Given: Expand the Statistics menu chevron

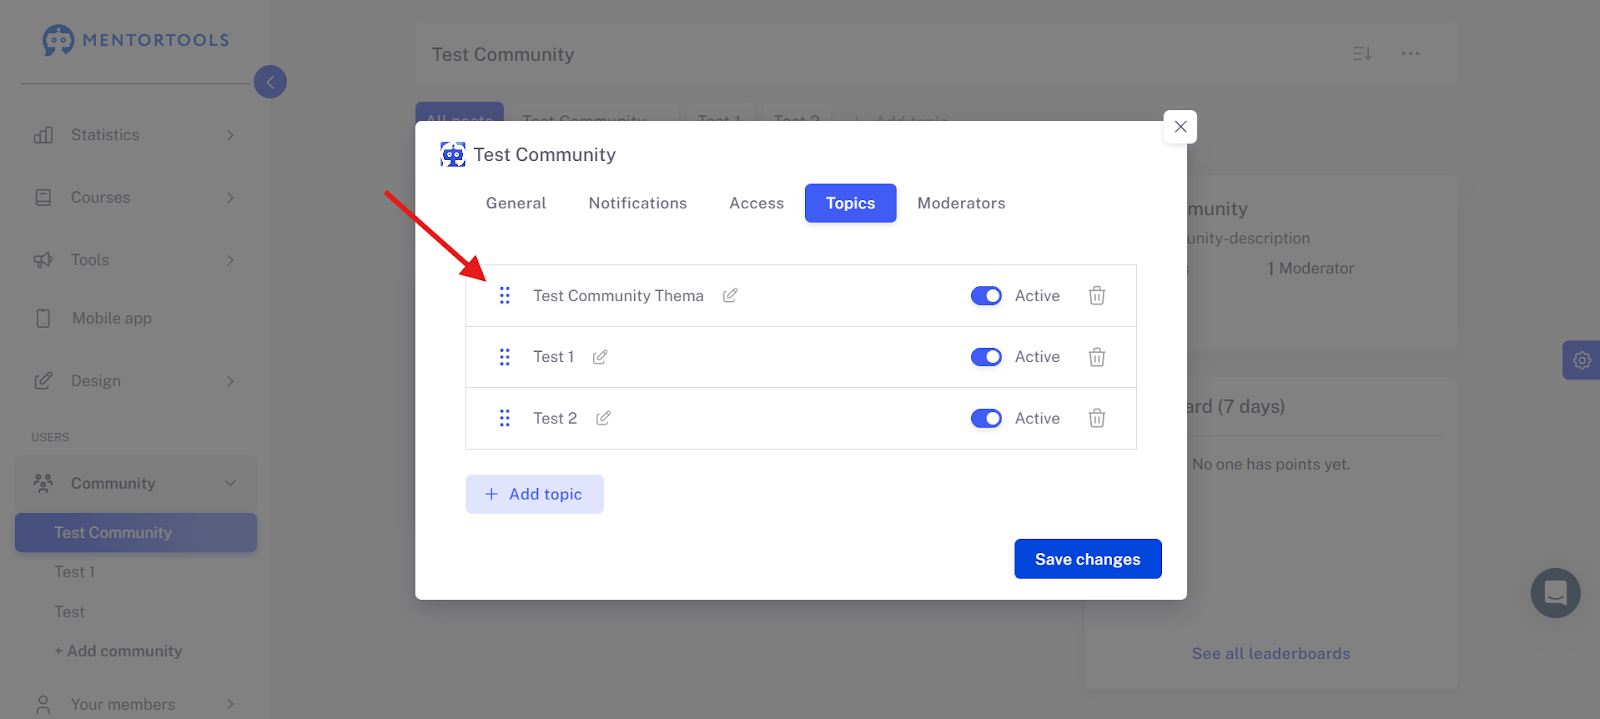Looking at the screenshot, I should [x=231, y=135].
